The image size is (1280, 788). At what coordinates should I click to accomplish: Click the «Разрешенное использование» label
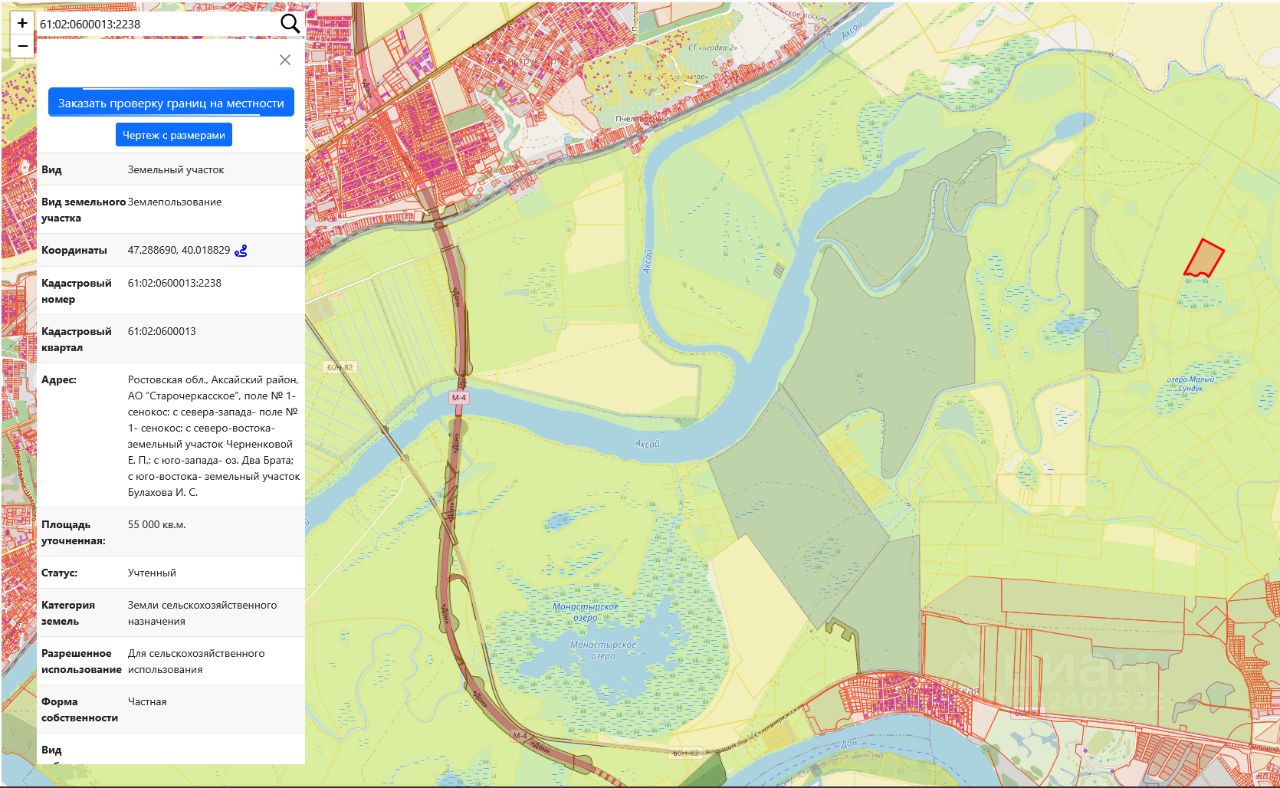81,661
